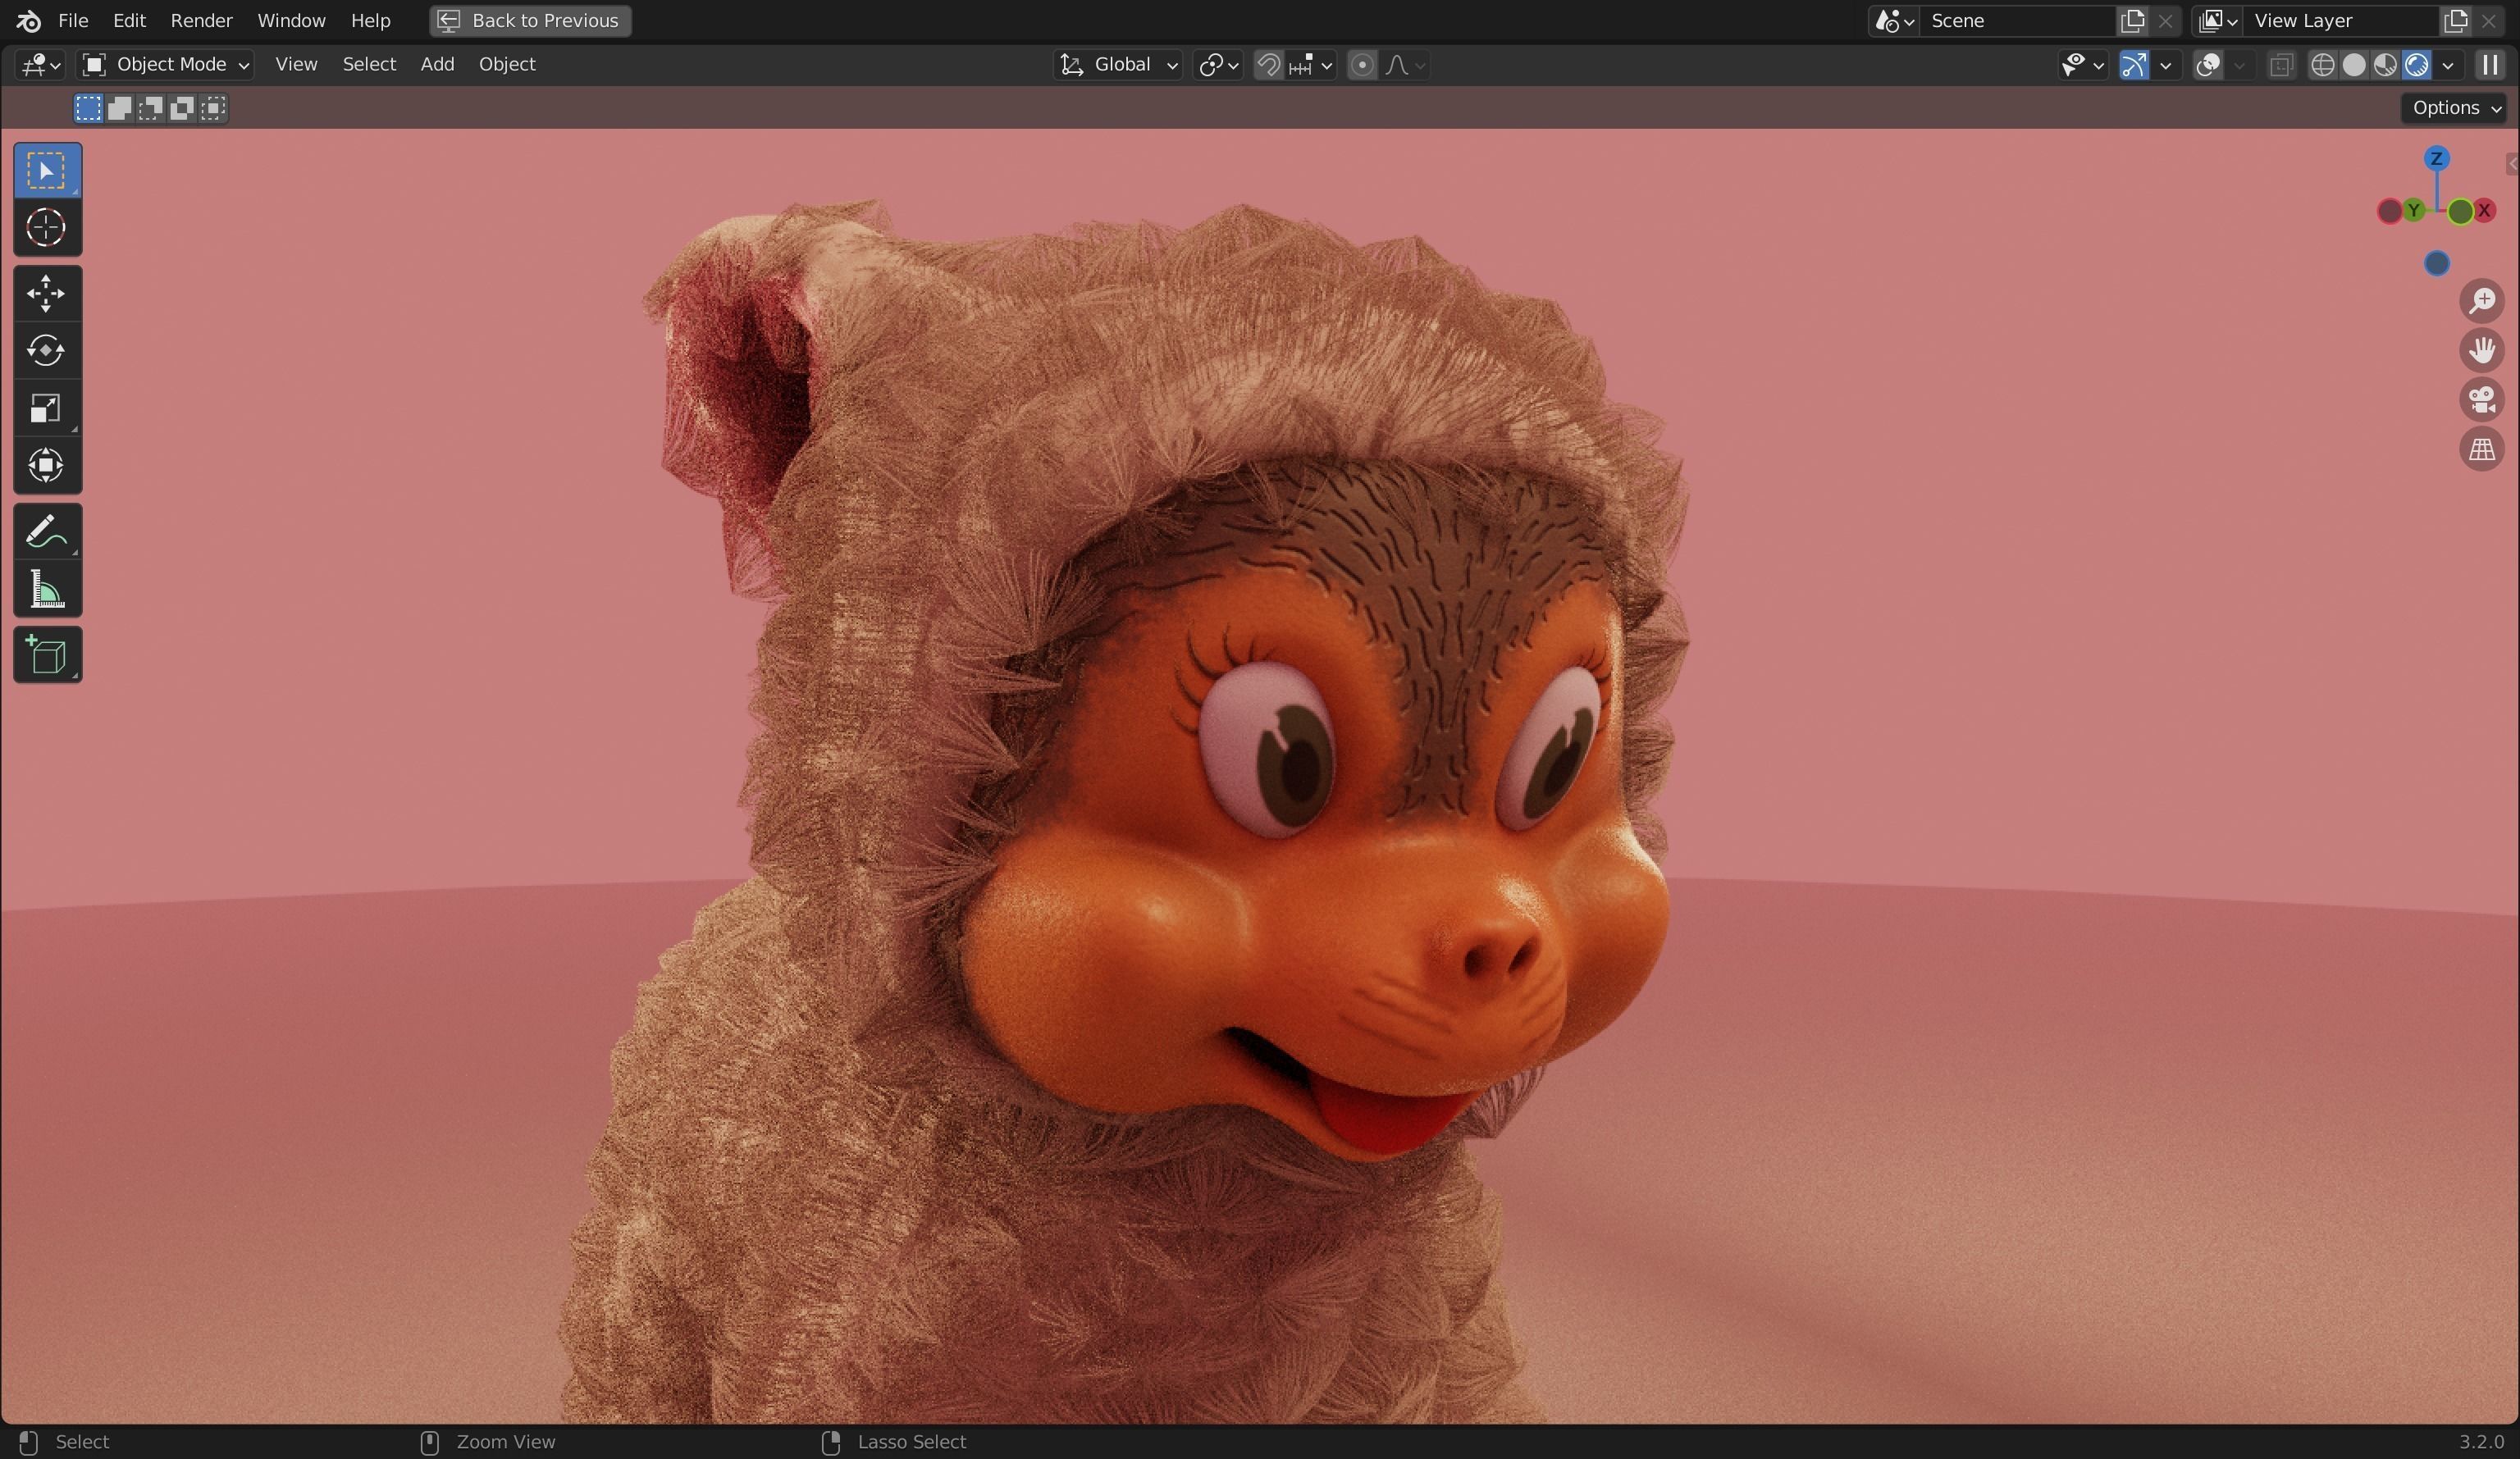The image size is (2520, 1459).
Task: Toggle viewport gizmos visibility button
Action: (2133, 65)
